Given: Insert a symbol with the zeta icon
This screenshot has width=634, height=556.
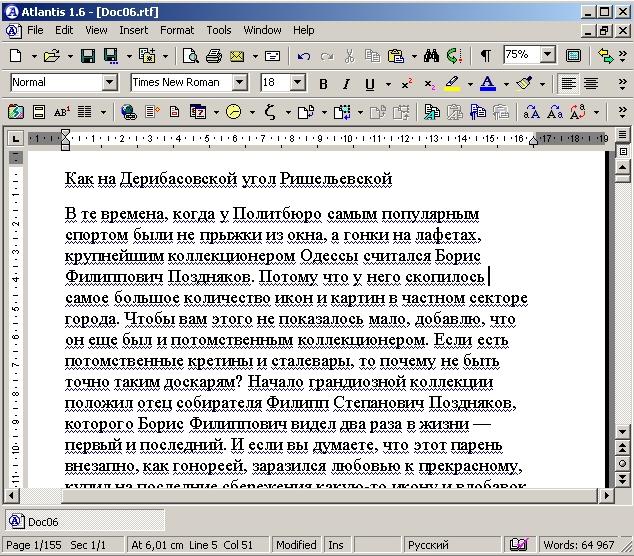Looking at the screenshot, I should tap(270, 112).
